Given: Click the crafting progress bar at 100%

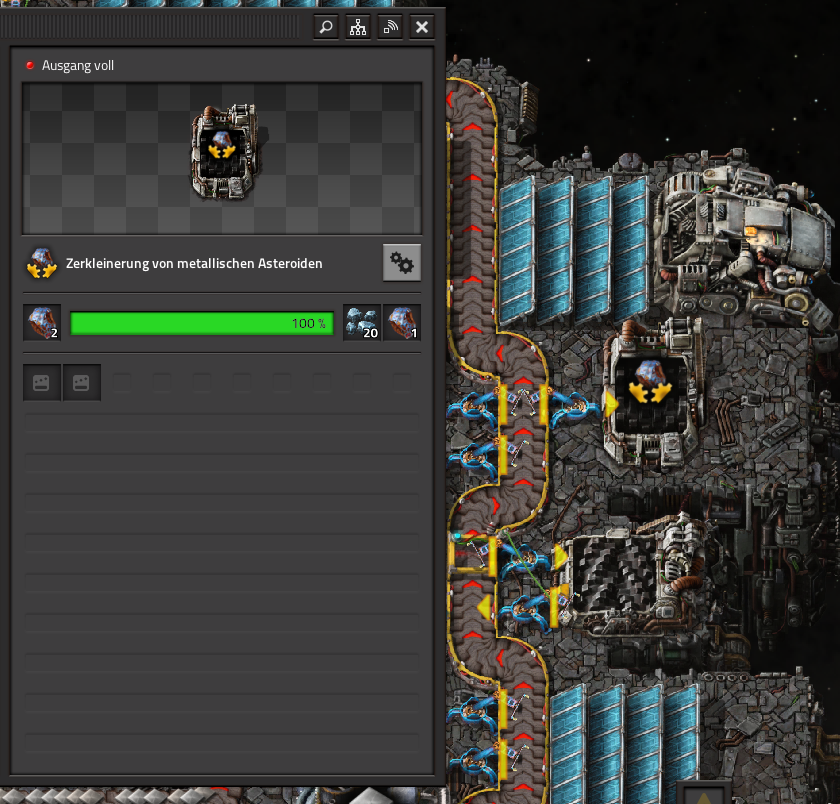Looking at the screenshot, I should (x=202, y=323).
